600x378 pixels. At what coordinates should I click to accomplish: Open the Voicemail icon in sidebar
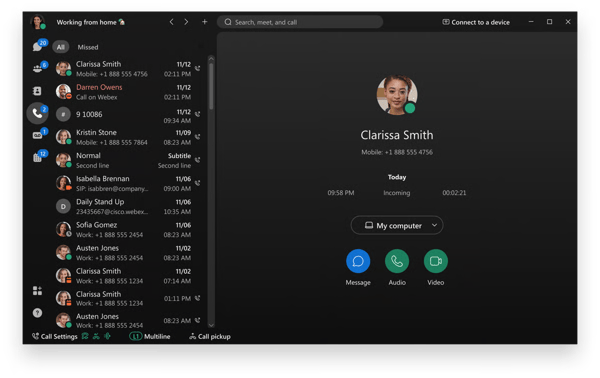[x=38, y=135]
